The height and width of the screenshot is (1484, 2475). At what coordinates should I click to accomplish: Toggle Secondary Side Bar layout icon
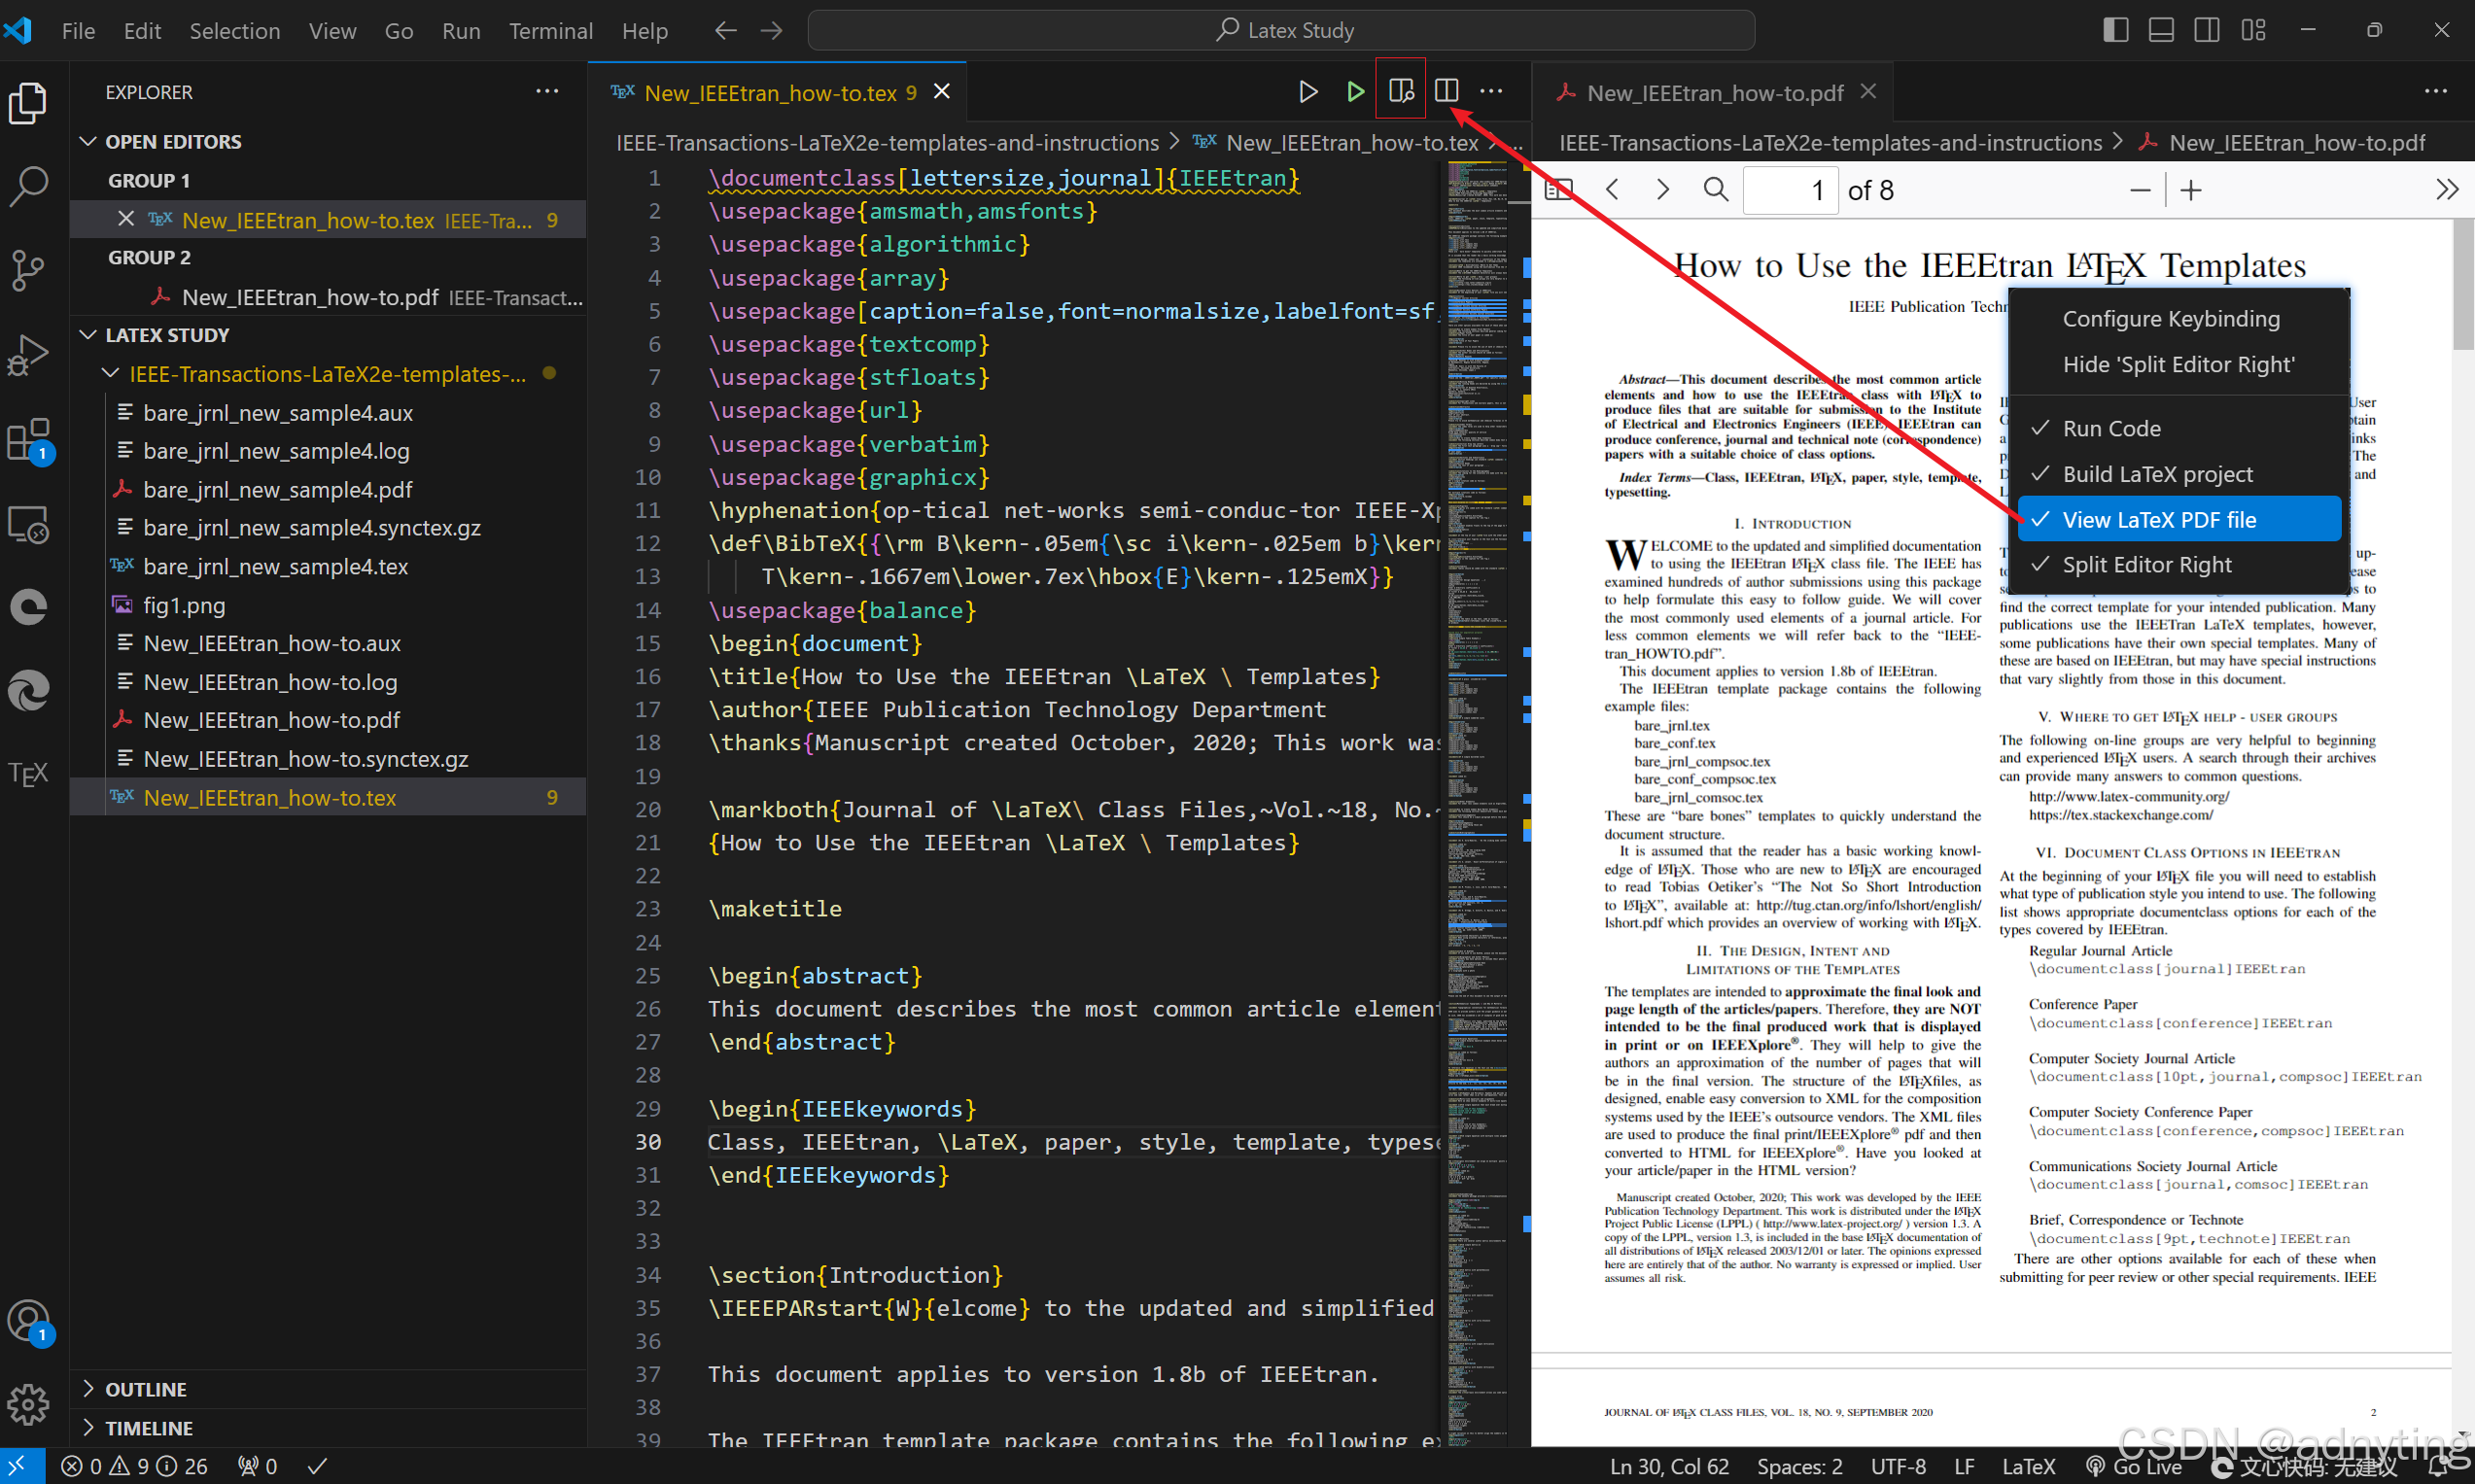(x=2207, y=30)
